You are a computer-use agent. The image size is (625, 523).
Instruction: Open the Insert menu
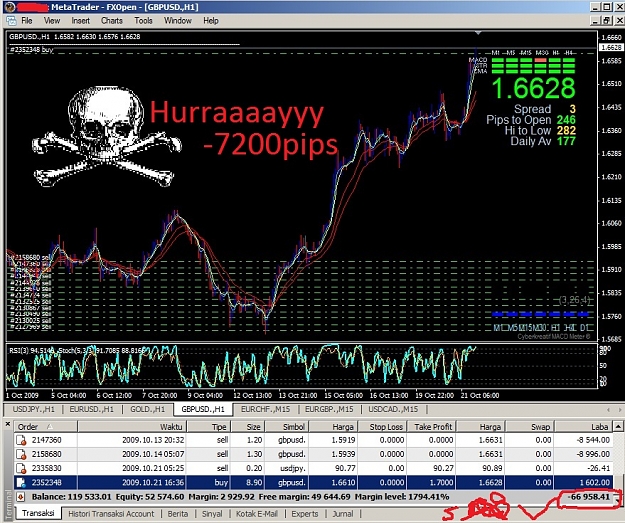click(x=81, y=20)
